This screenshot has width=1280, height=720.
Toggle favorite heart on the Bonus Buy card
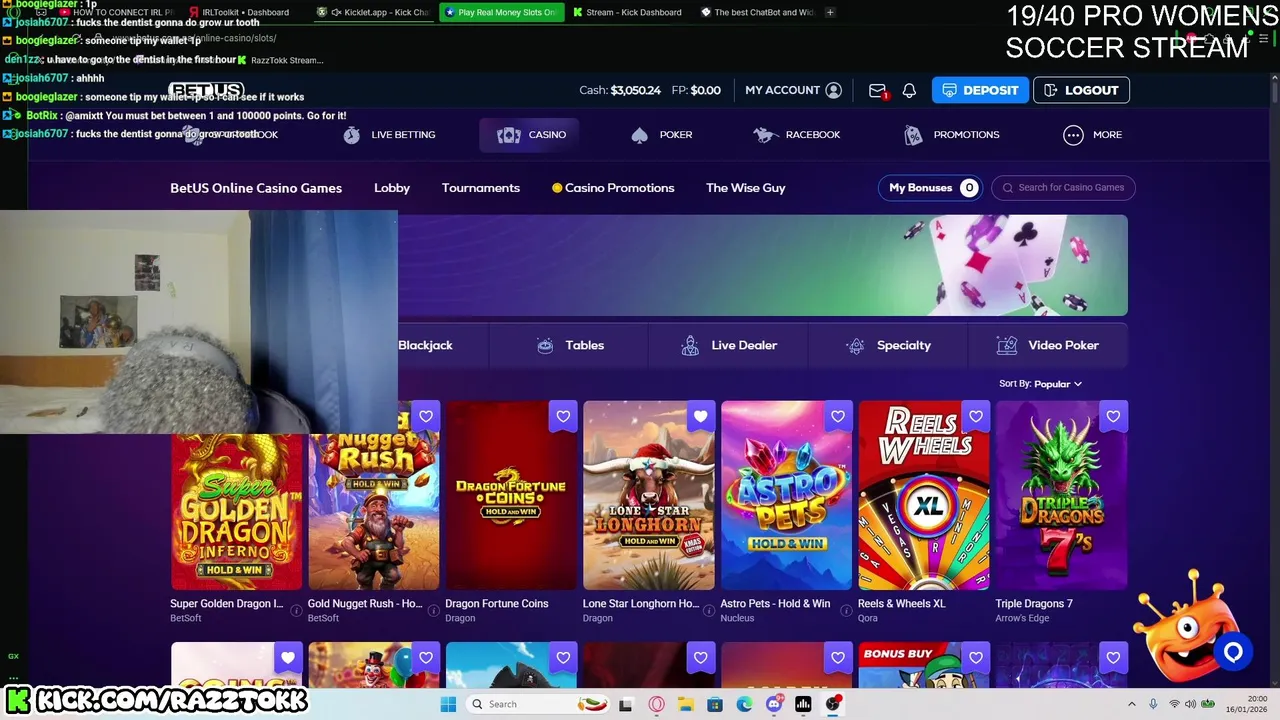pos(976,657)
